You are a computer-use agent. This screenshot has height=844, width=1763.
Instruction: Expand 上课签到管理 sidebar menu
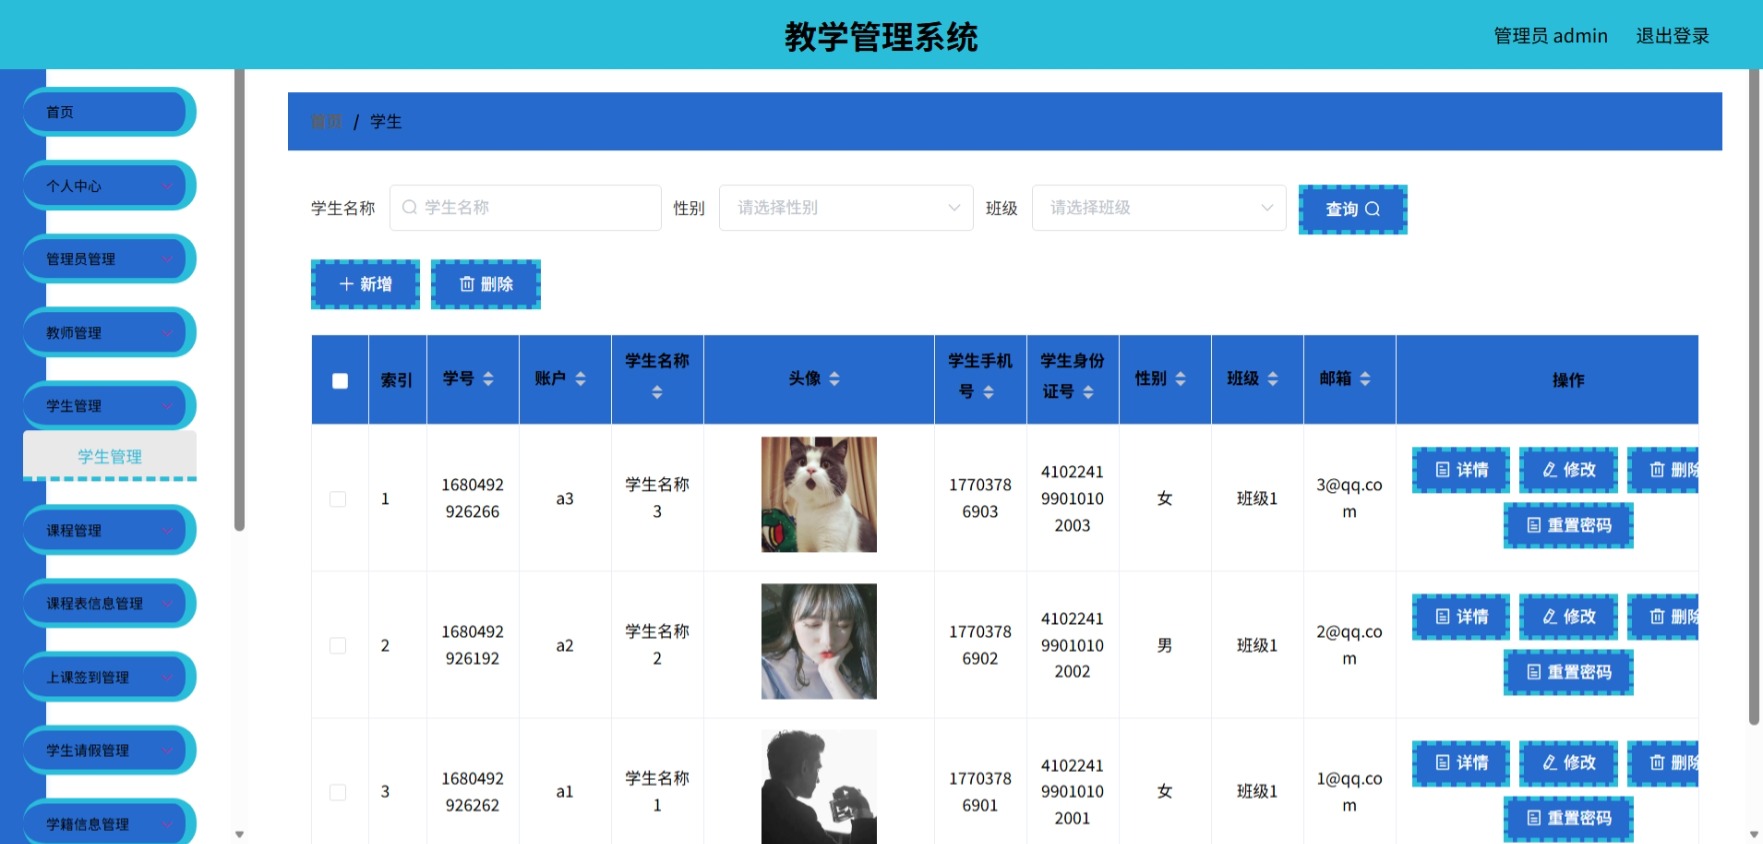click(108, 677)
